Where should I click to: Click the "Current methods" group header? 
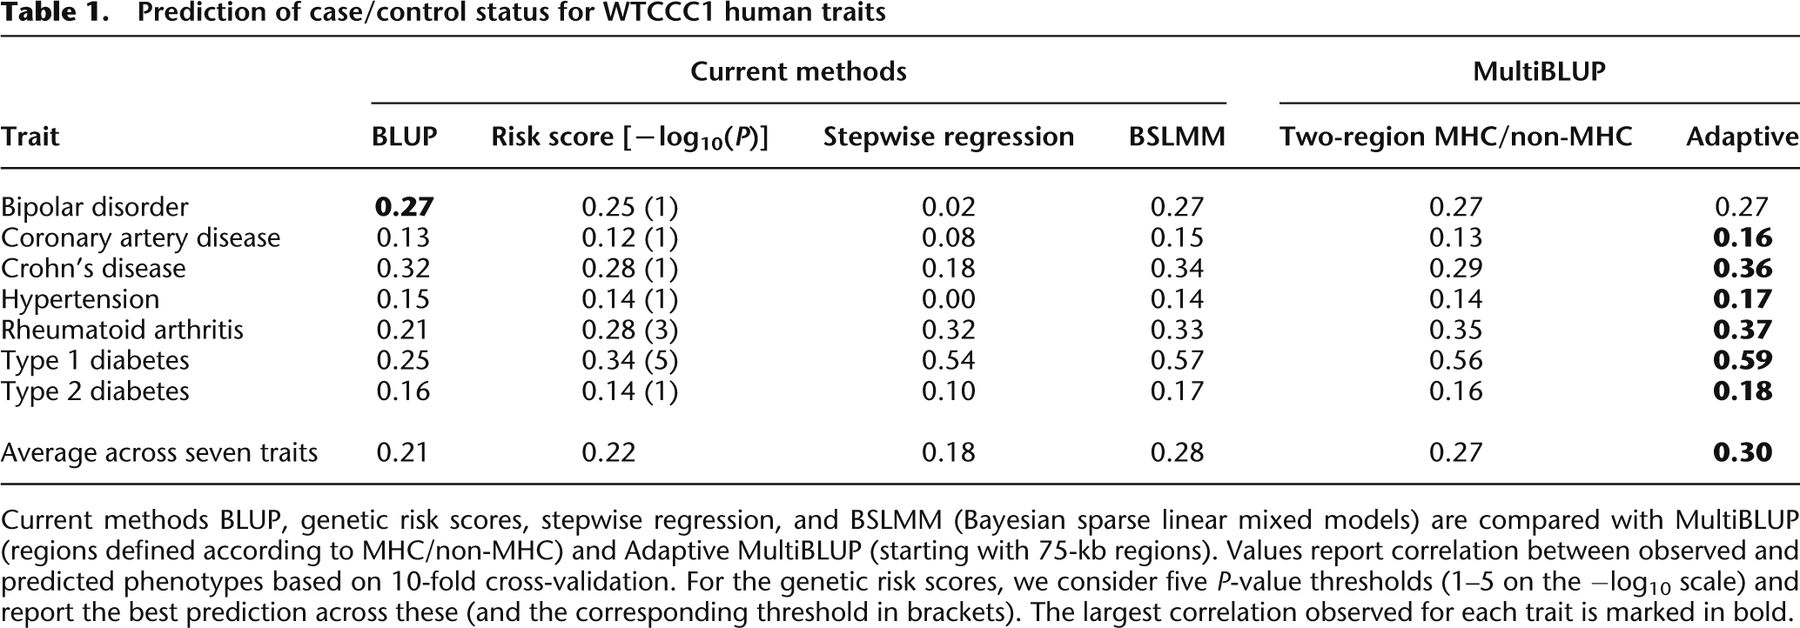click(798, 72)
